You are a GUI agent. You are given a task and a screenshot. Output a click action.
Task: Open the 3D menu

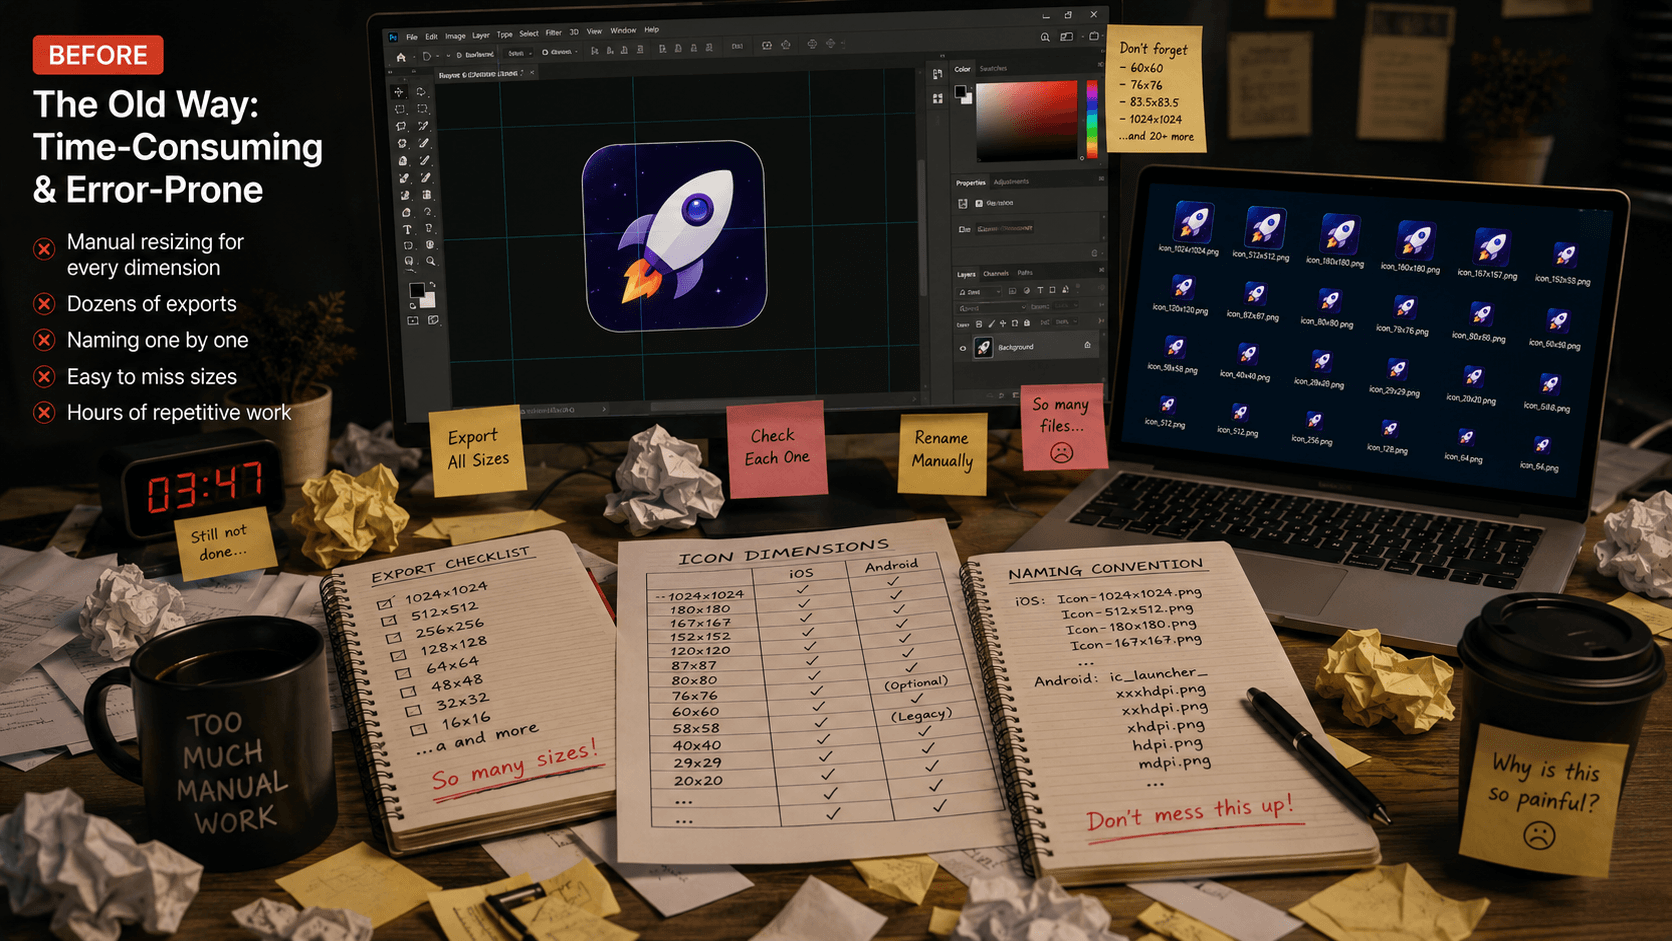(x=574, y=32)
